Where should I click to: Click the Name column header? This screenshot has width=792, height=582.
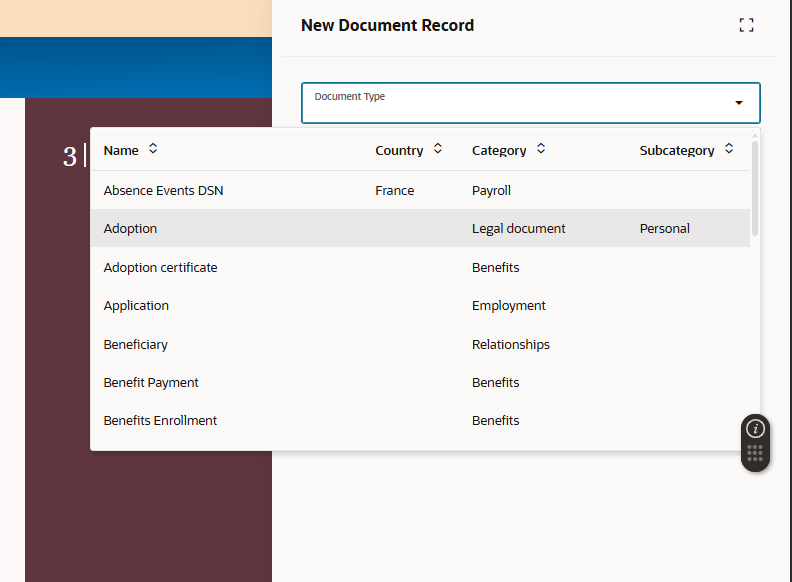pyautogui.click(x=121, y=151)
